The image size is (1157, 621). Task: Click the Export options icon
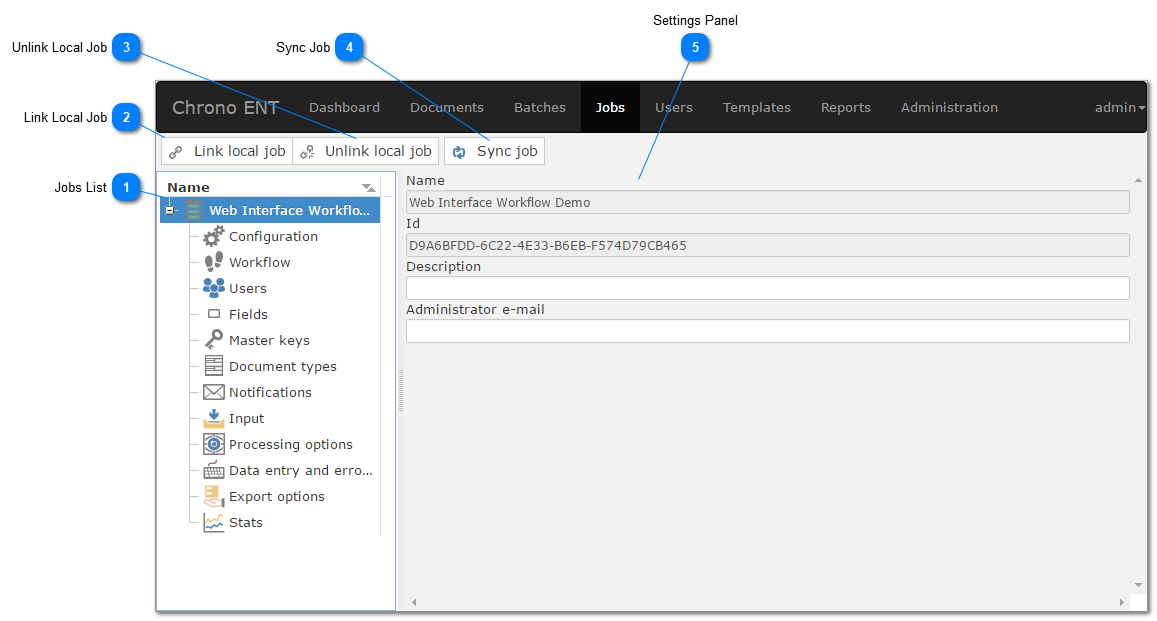tap(214, 496)
